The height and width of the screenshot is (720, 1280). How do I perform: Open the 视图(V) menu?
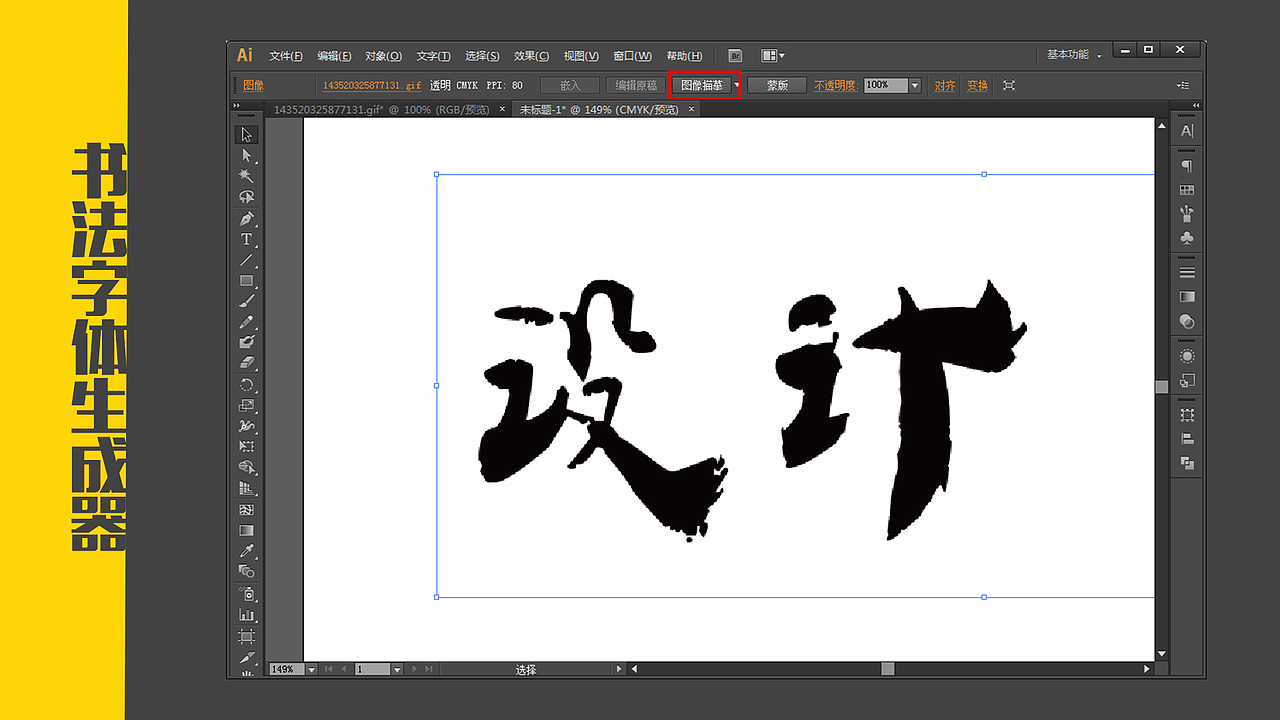581,56
